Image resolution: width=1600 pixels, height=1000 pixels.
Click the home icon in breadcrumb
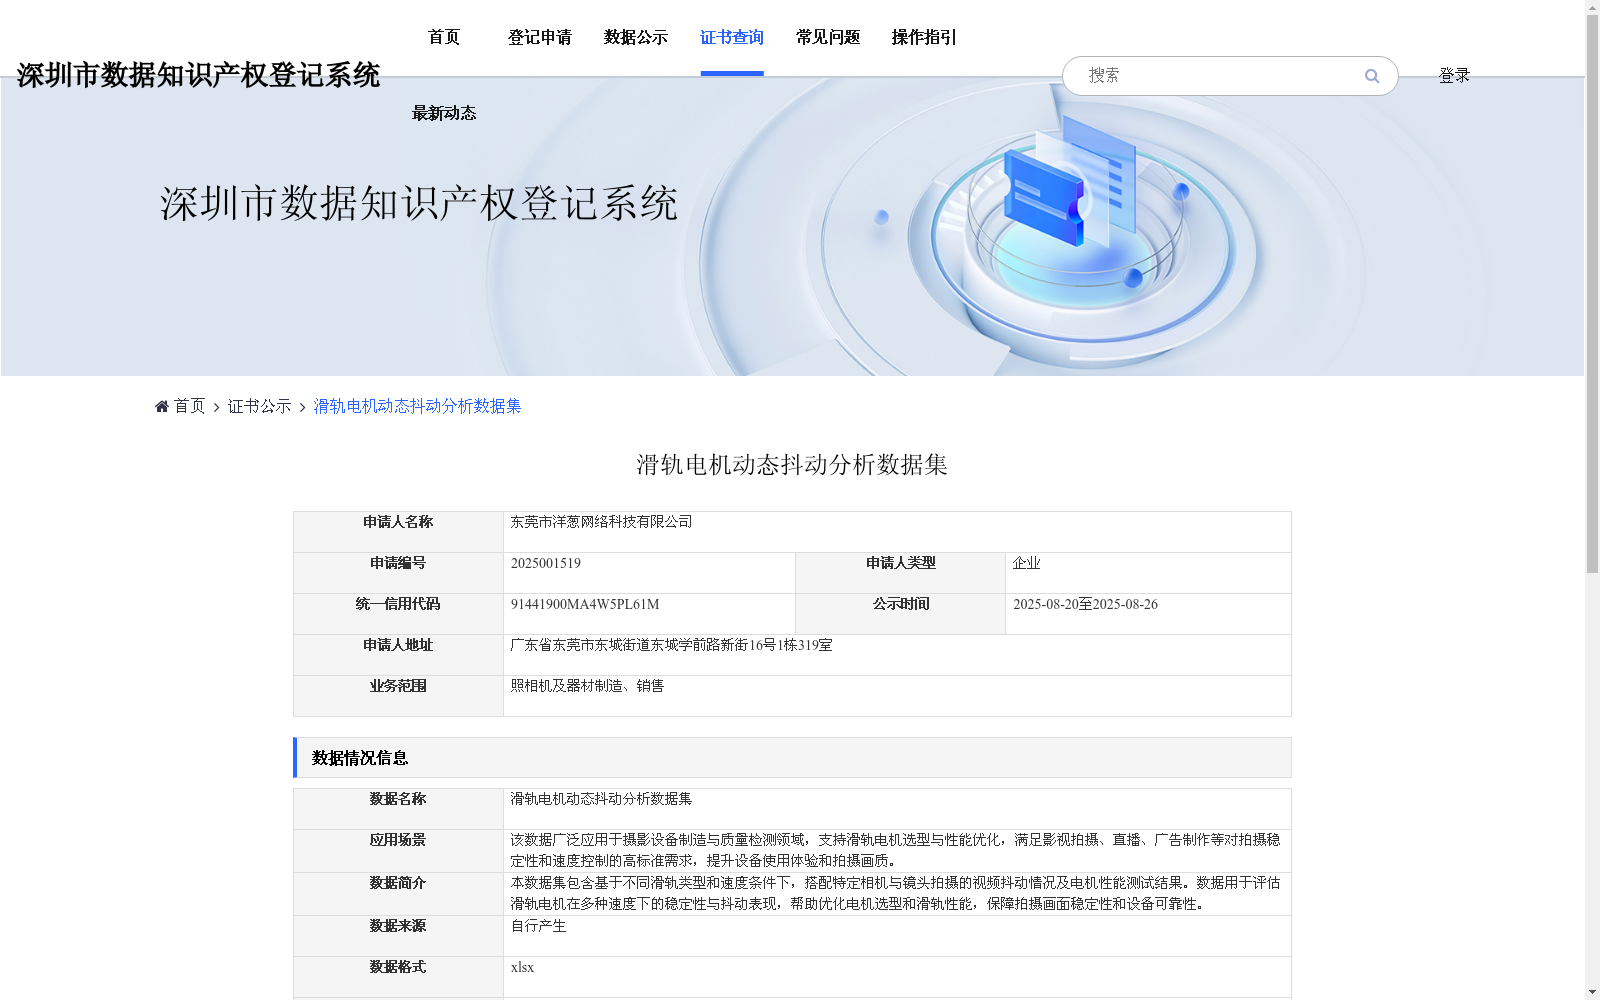point(162,406)
